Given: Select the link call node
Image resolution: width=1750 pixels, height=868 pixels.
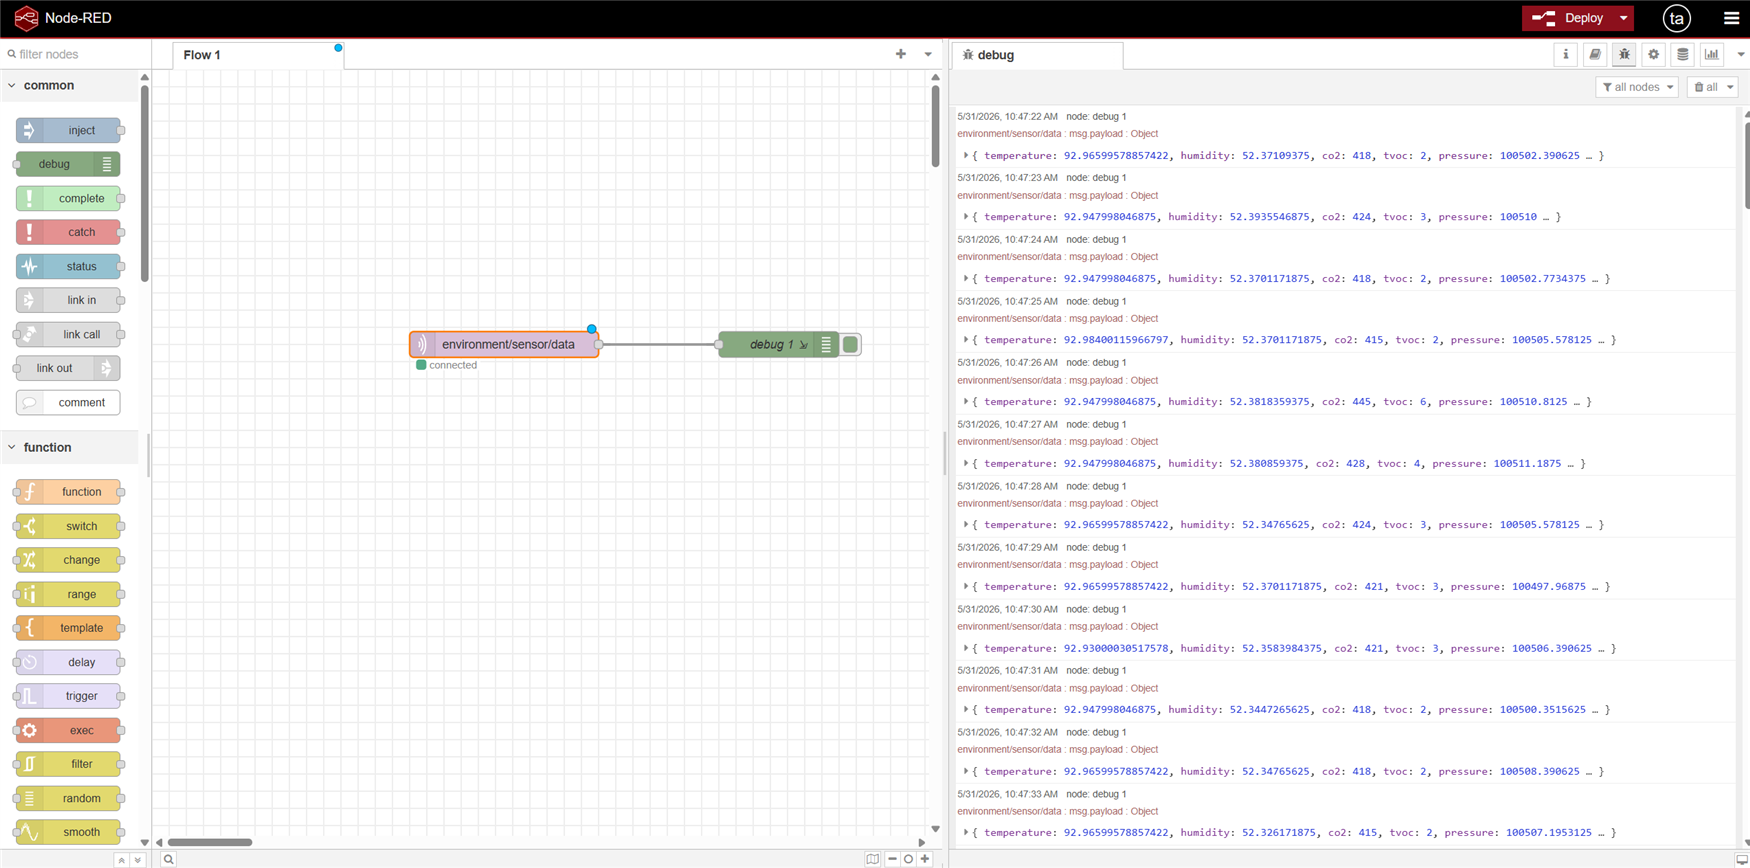Looking at the screenshot, I should pos(69,334).
